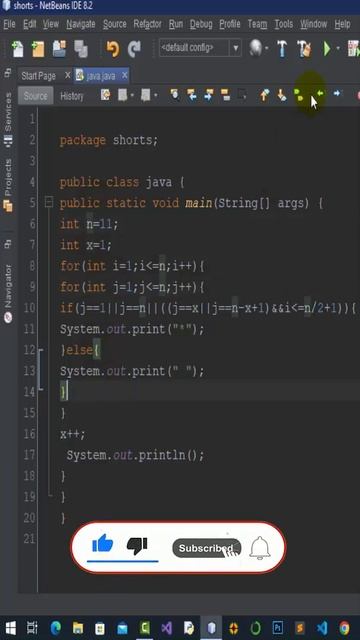Open Task View from the taskbar
360x640 pixels.
coord(32,628)
